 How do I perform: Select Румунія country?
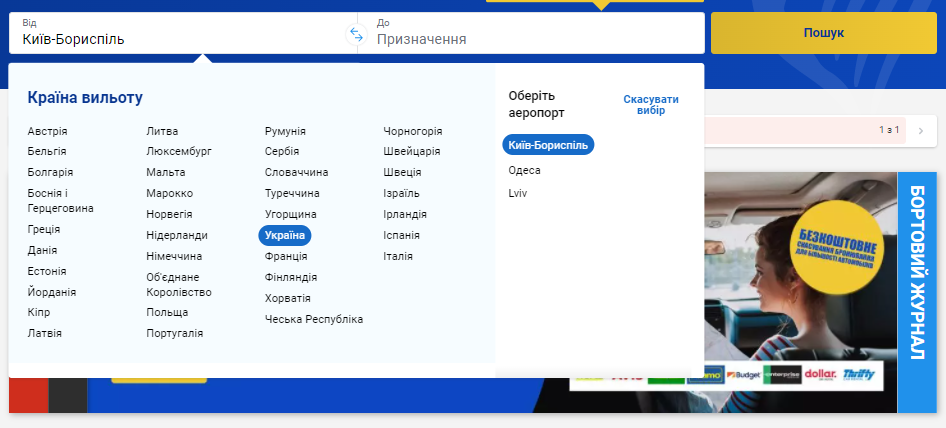pyautogui.click(x=285, y=131)
